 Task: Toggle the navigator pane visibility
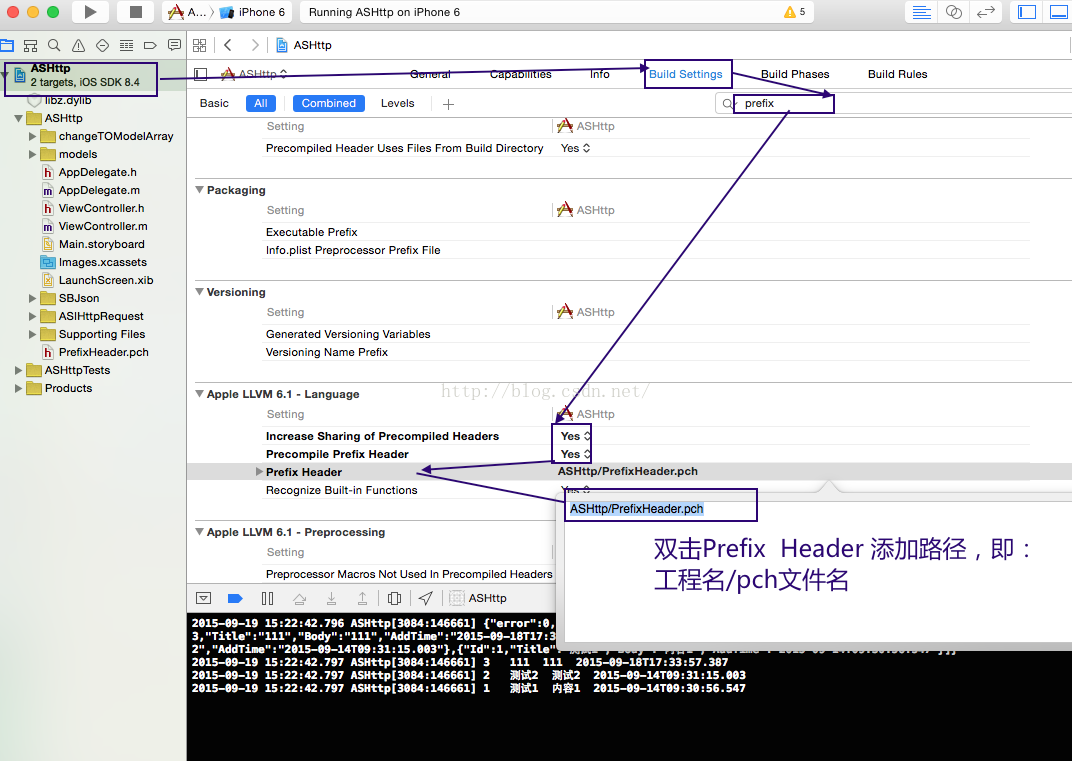1027,12
